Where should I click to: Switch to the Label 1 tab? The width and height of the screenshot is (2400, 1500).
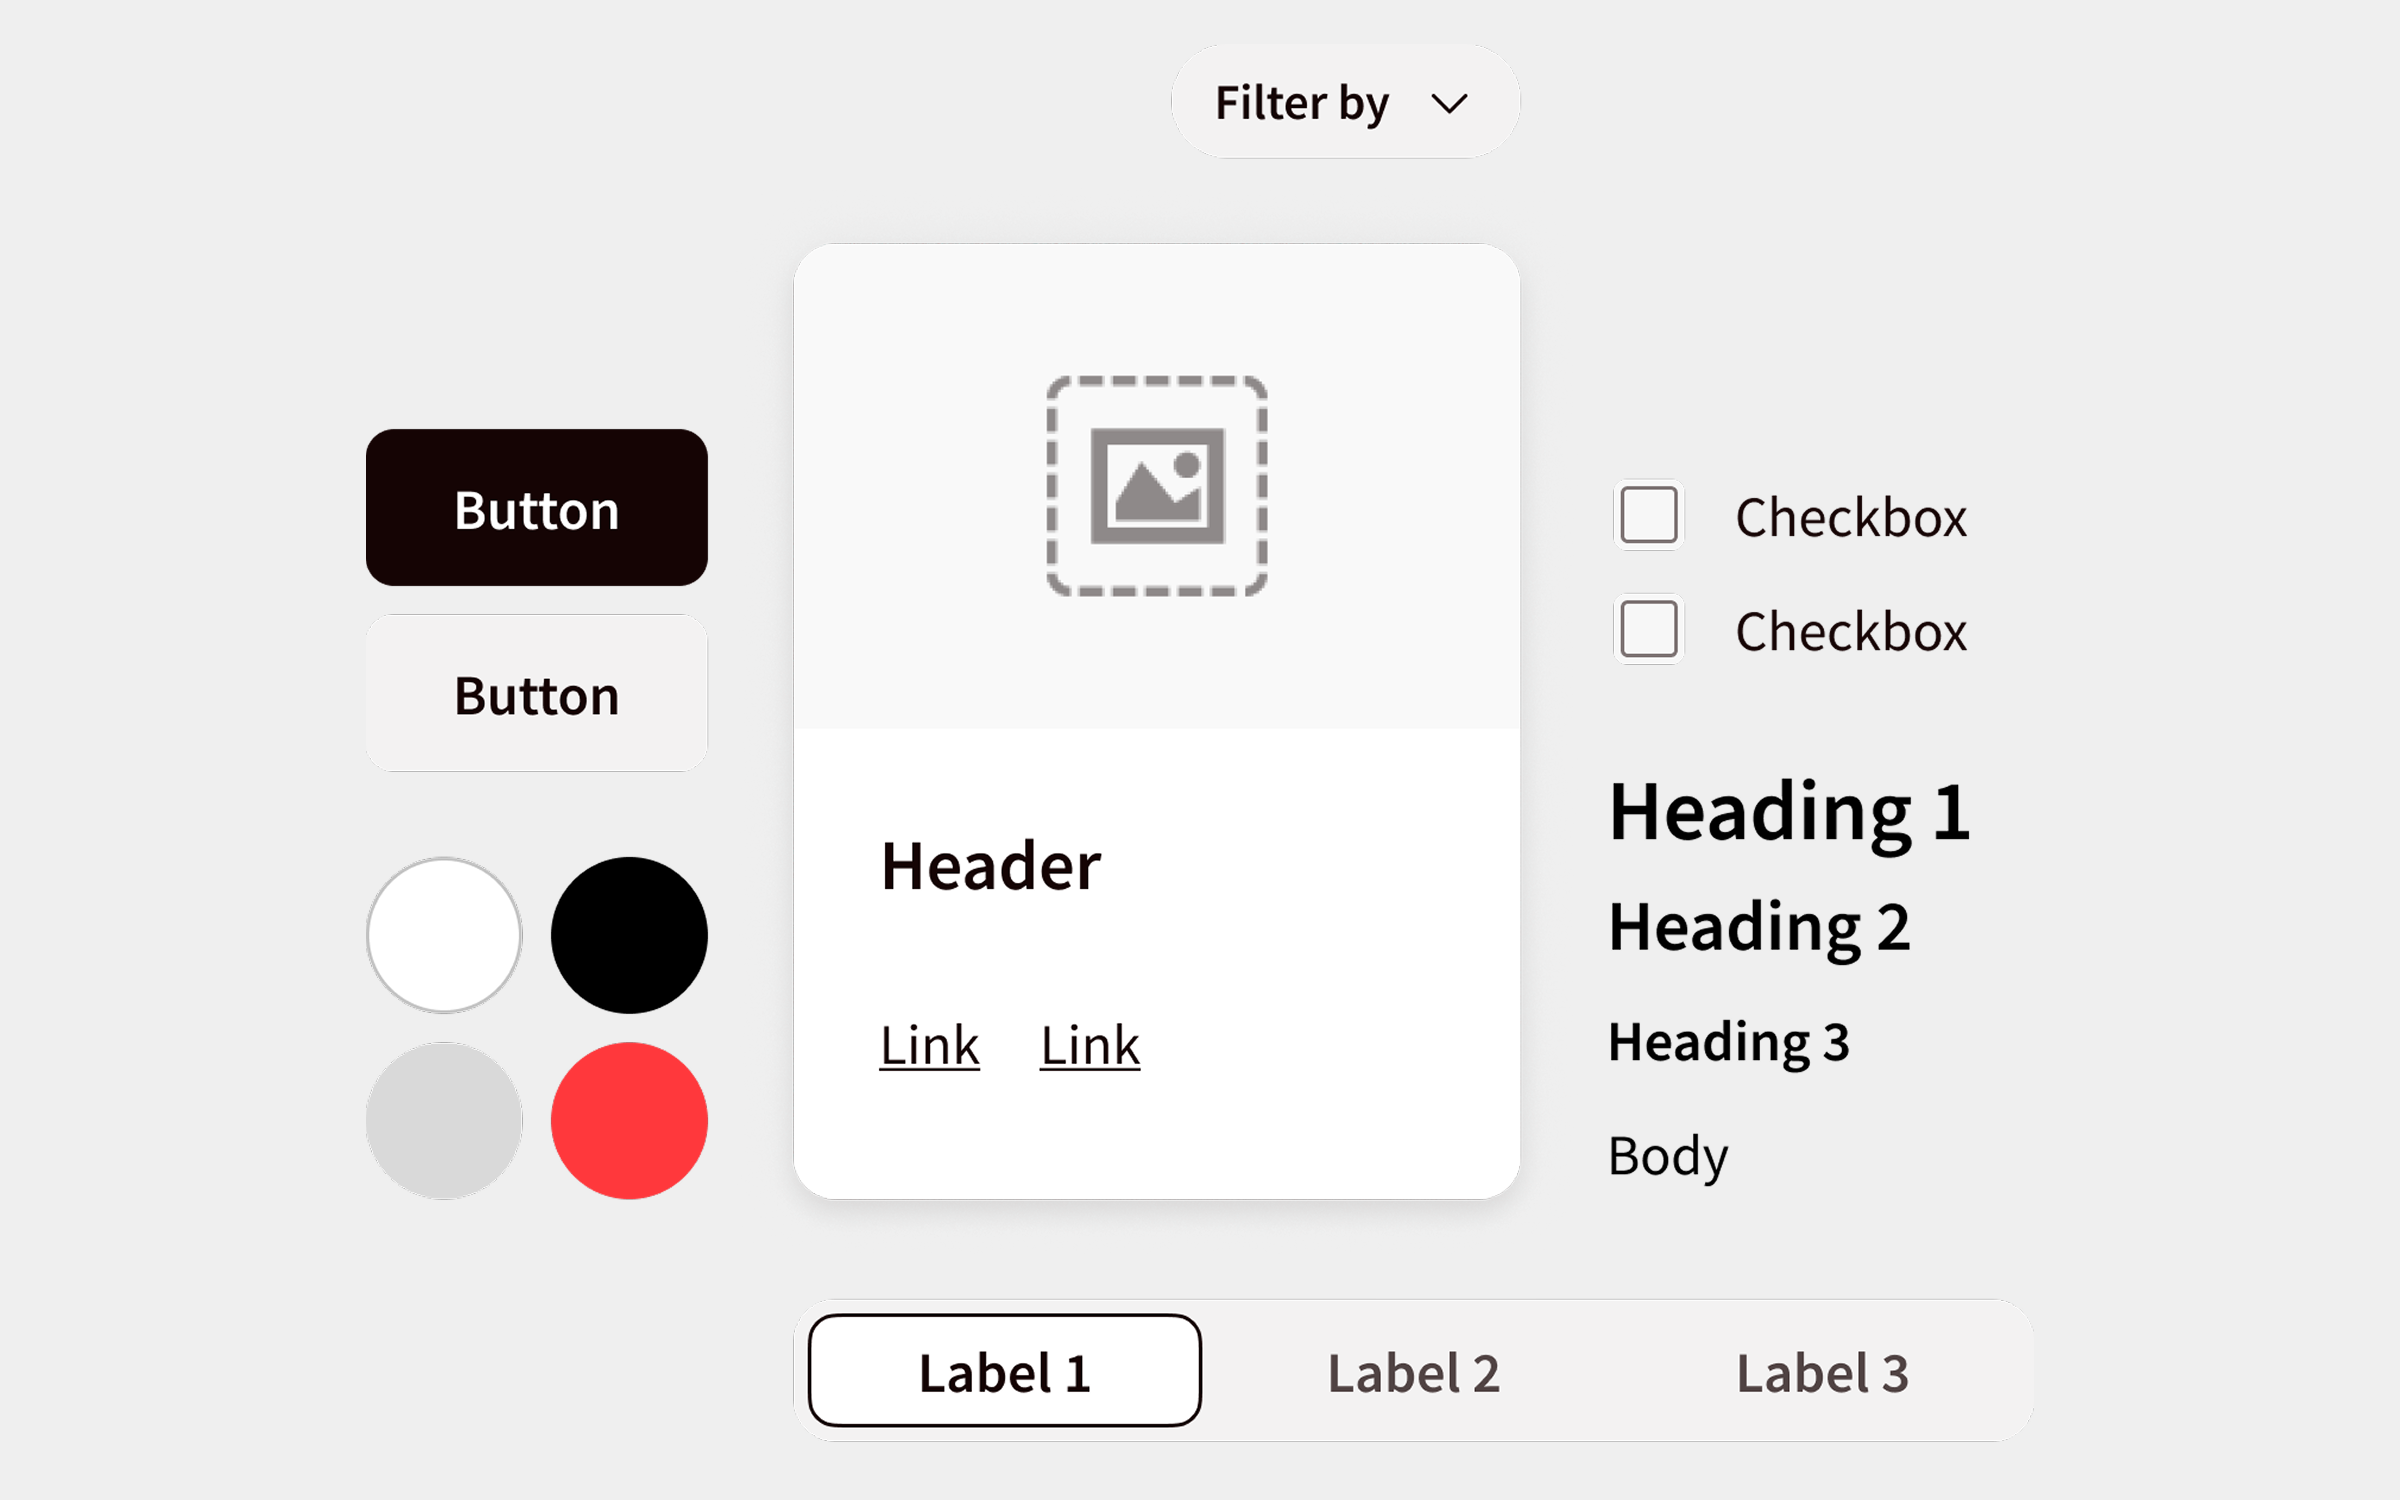click(1005, 1370)
